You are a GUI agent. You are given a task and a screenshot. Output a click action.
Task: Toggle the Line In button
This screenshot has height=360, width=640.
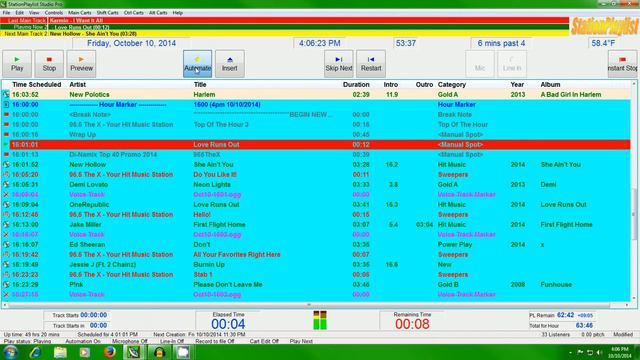point(512,64)
